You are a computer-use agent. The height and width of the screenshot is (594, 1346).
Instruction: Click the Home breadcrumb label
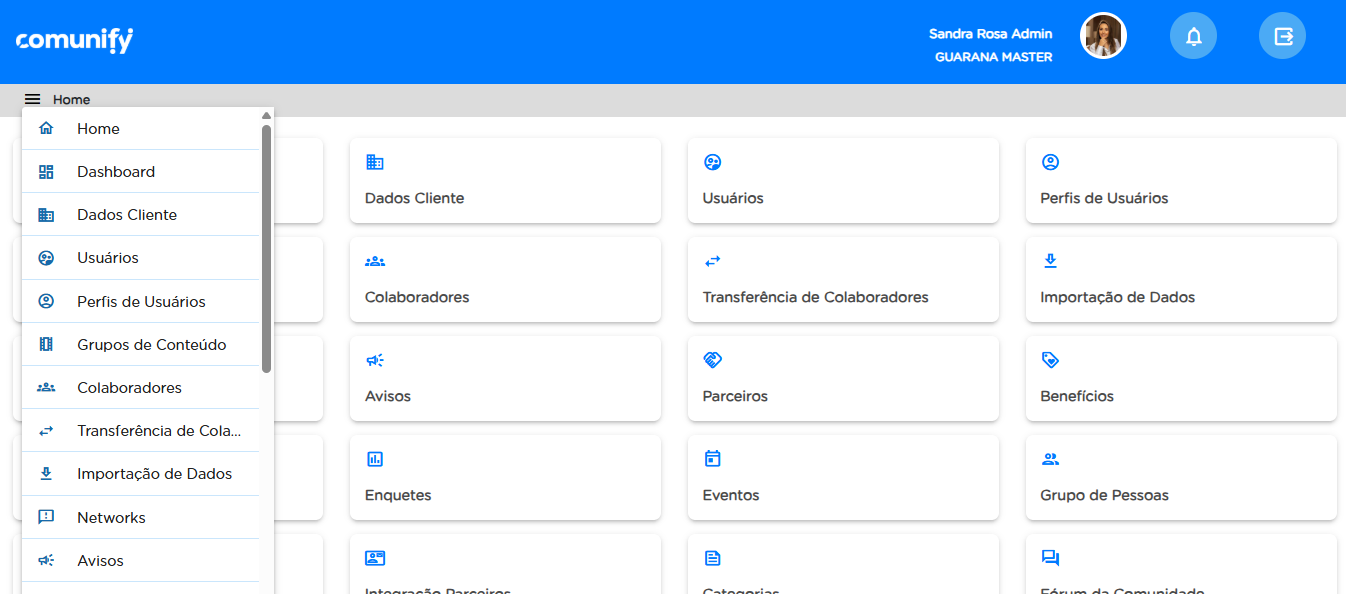(x=71, y=100)
